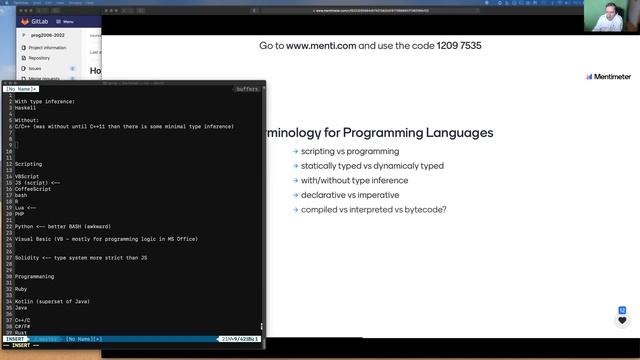
Task: Click the blue participant count badge
Action: pos(622,310)
